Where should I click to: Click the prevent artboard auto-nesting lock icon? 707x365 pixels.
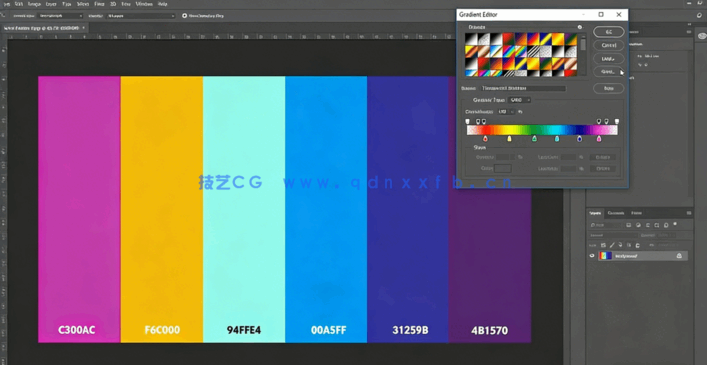[x=629, y=245]
